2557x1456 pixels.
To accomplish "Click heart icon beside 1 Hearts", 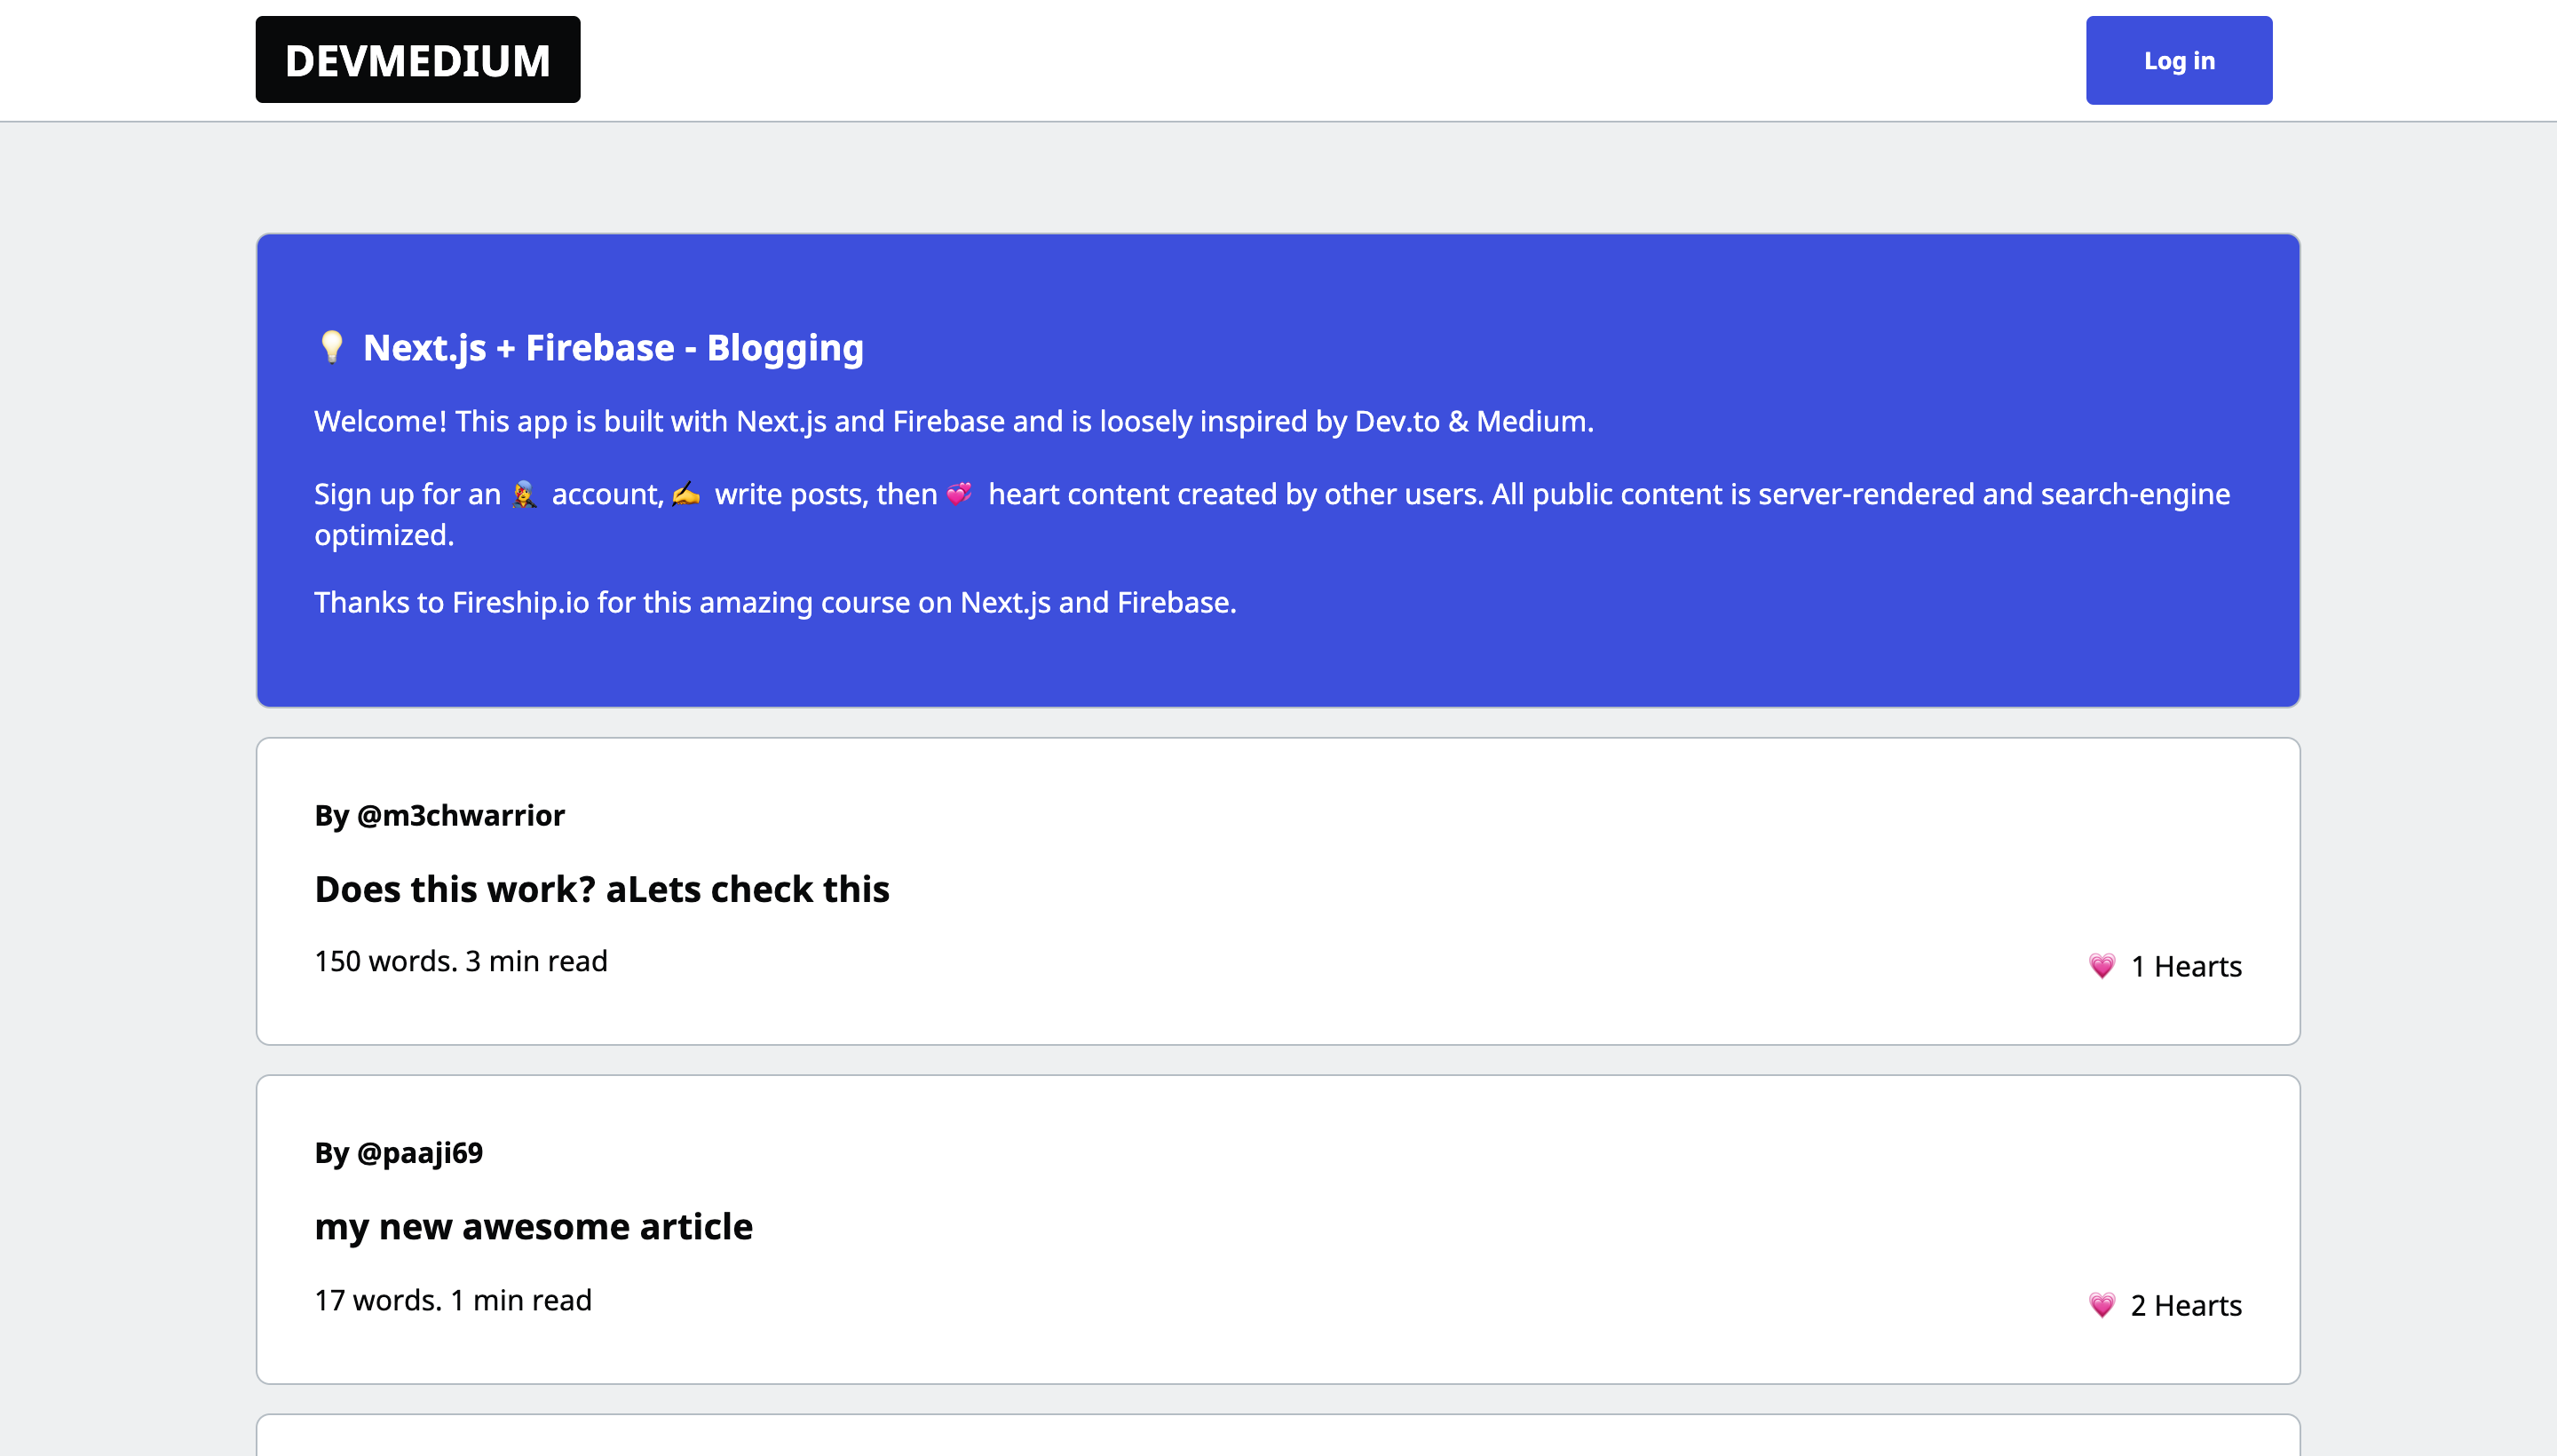I will (x=2102, y=966).
